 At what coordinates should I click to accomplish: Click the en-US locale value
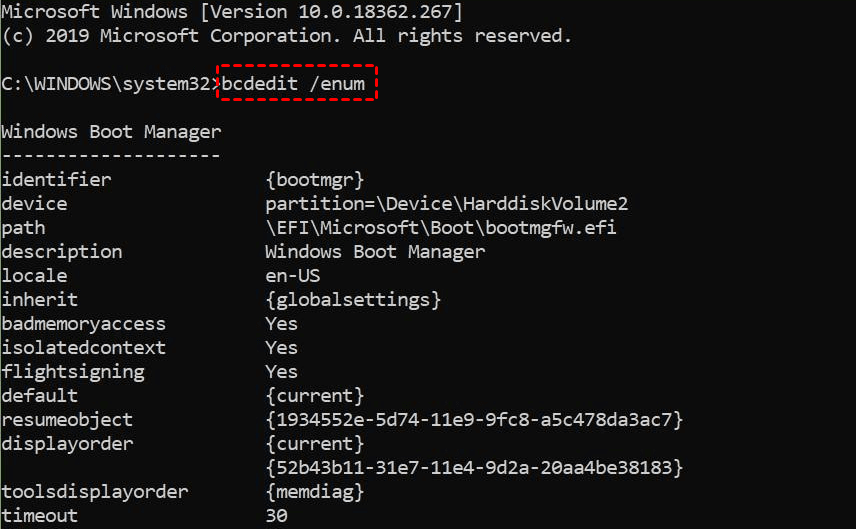pyautogui.click(x=292, y=276)
